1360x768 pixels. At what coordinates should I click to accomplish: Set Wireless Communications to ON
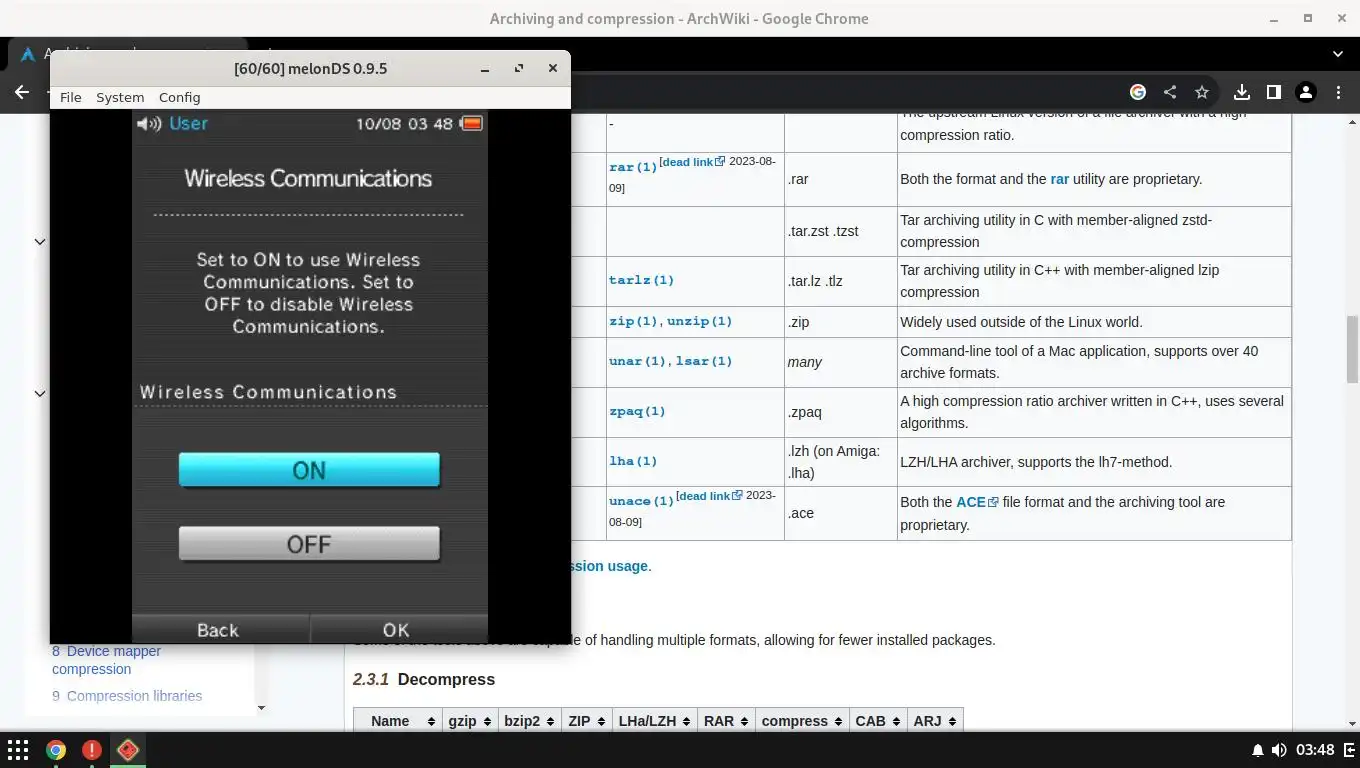click(309, 470)
